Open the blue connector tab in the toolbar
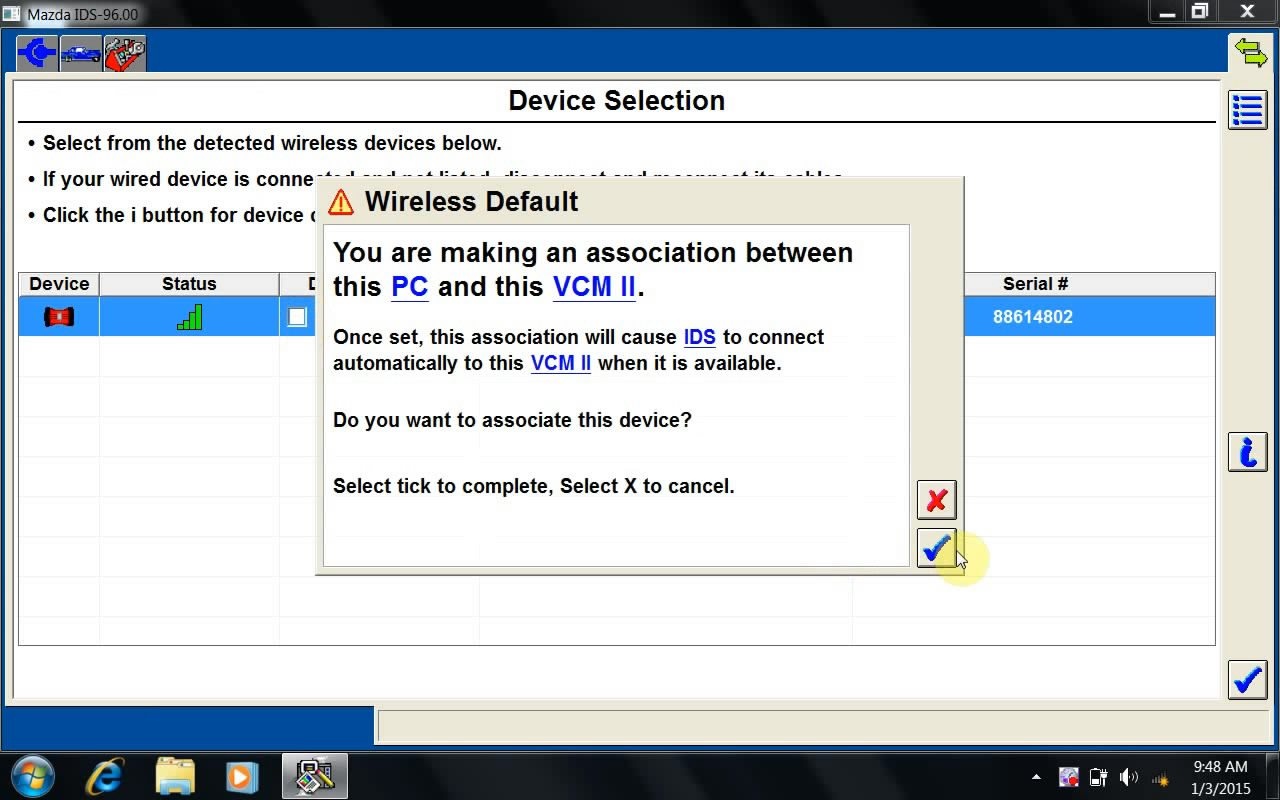The height and width of the screenshot is (800, 1280). [37, 53]
